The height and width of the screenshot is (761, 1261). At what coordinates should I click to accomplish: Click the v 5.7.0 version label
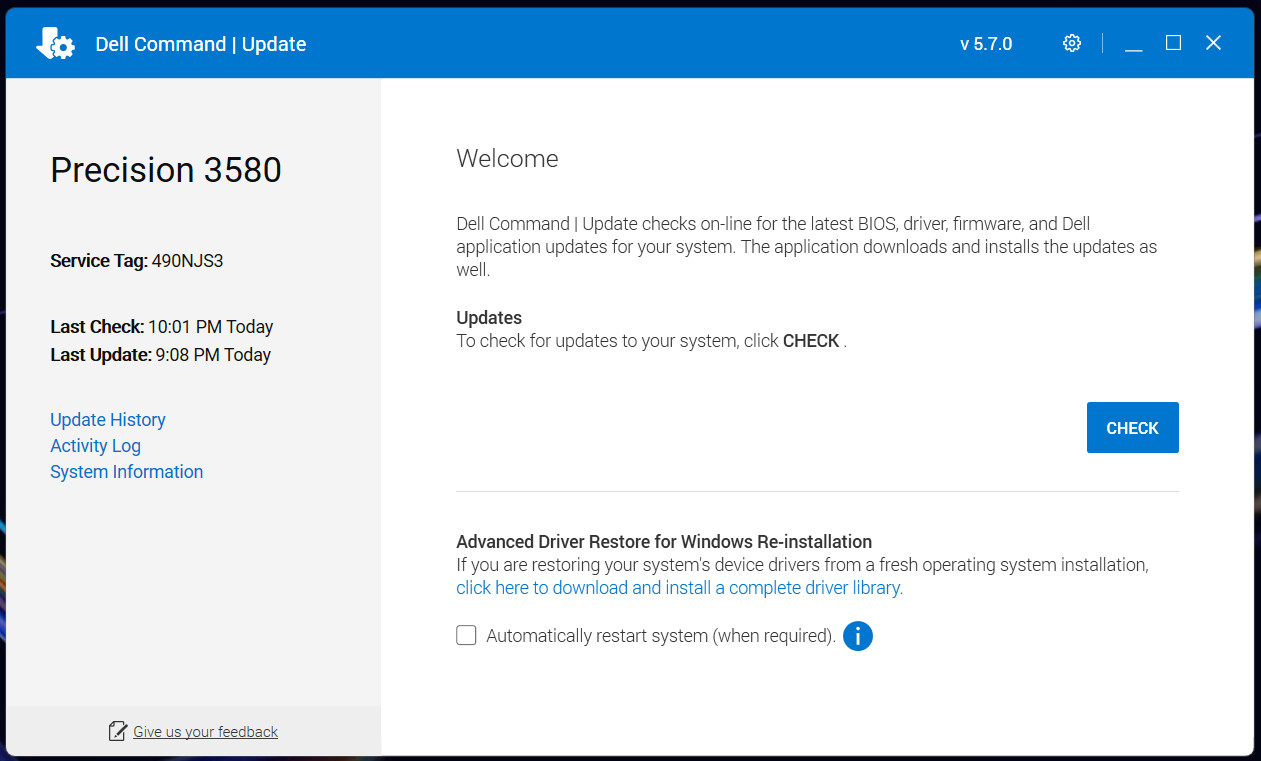(986, 44)
